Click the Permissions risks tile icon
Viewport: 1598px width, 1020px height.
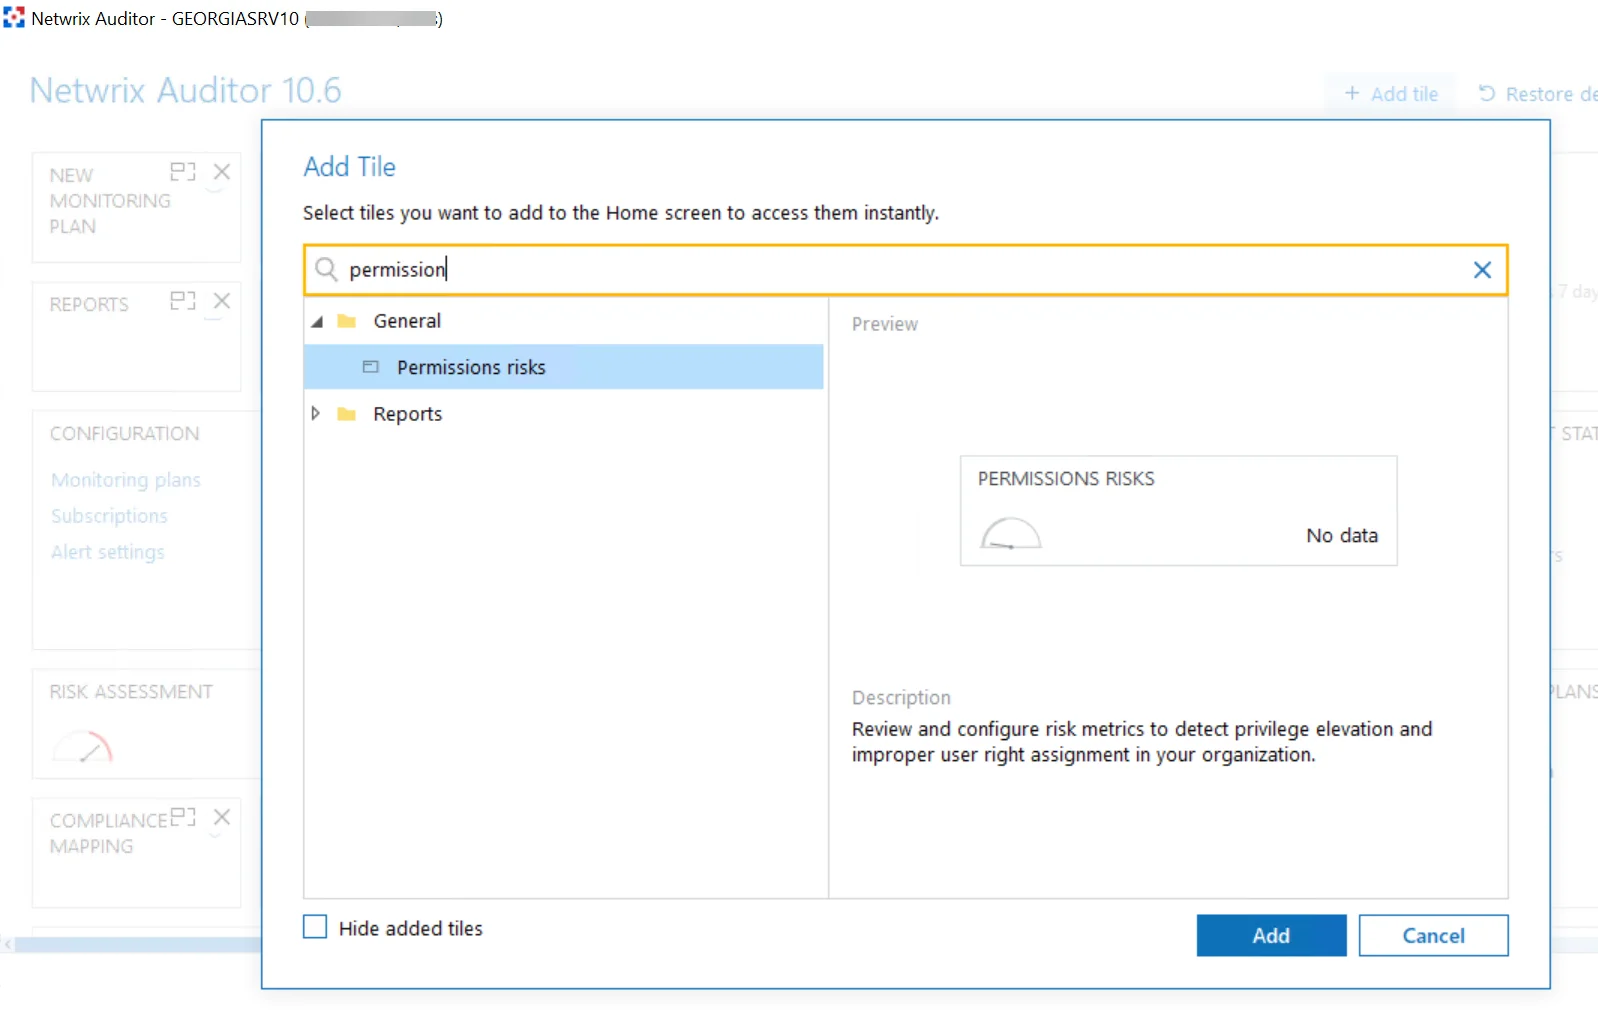[x=371, y=367]
